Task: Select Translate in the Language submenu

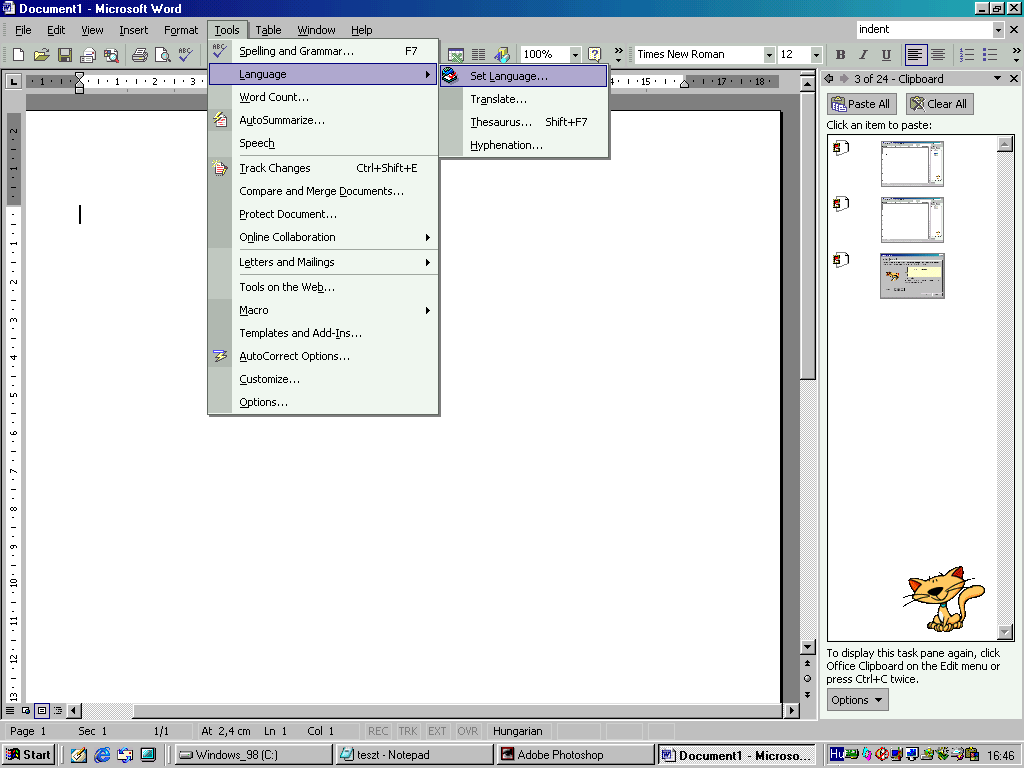Action: (524, 99)
